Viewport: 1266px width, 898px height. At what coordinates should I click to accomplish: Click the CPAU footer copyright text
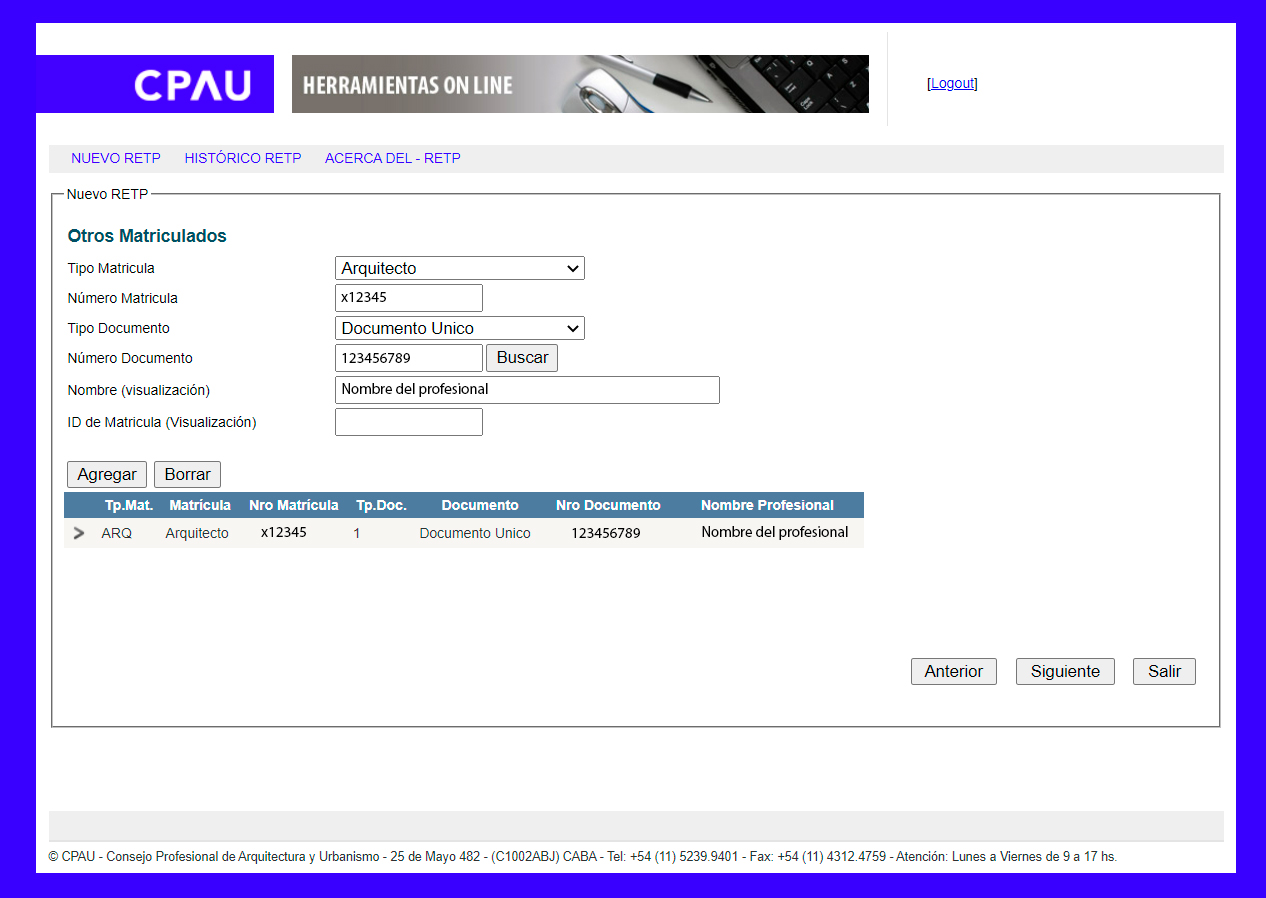pos(582,857)
